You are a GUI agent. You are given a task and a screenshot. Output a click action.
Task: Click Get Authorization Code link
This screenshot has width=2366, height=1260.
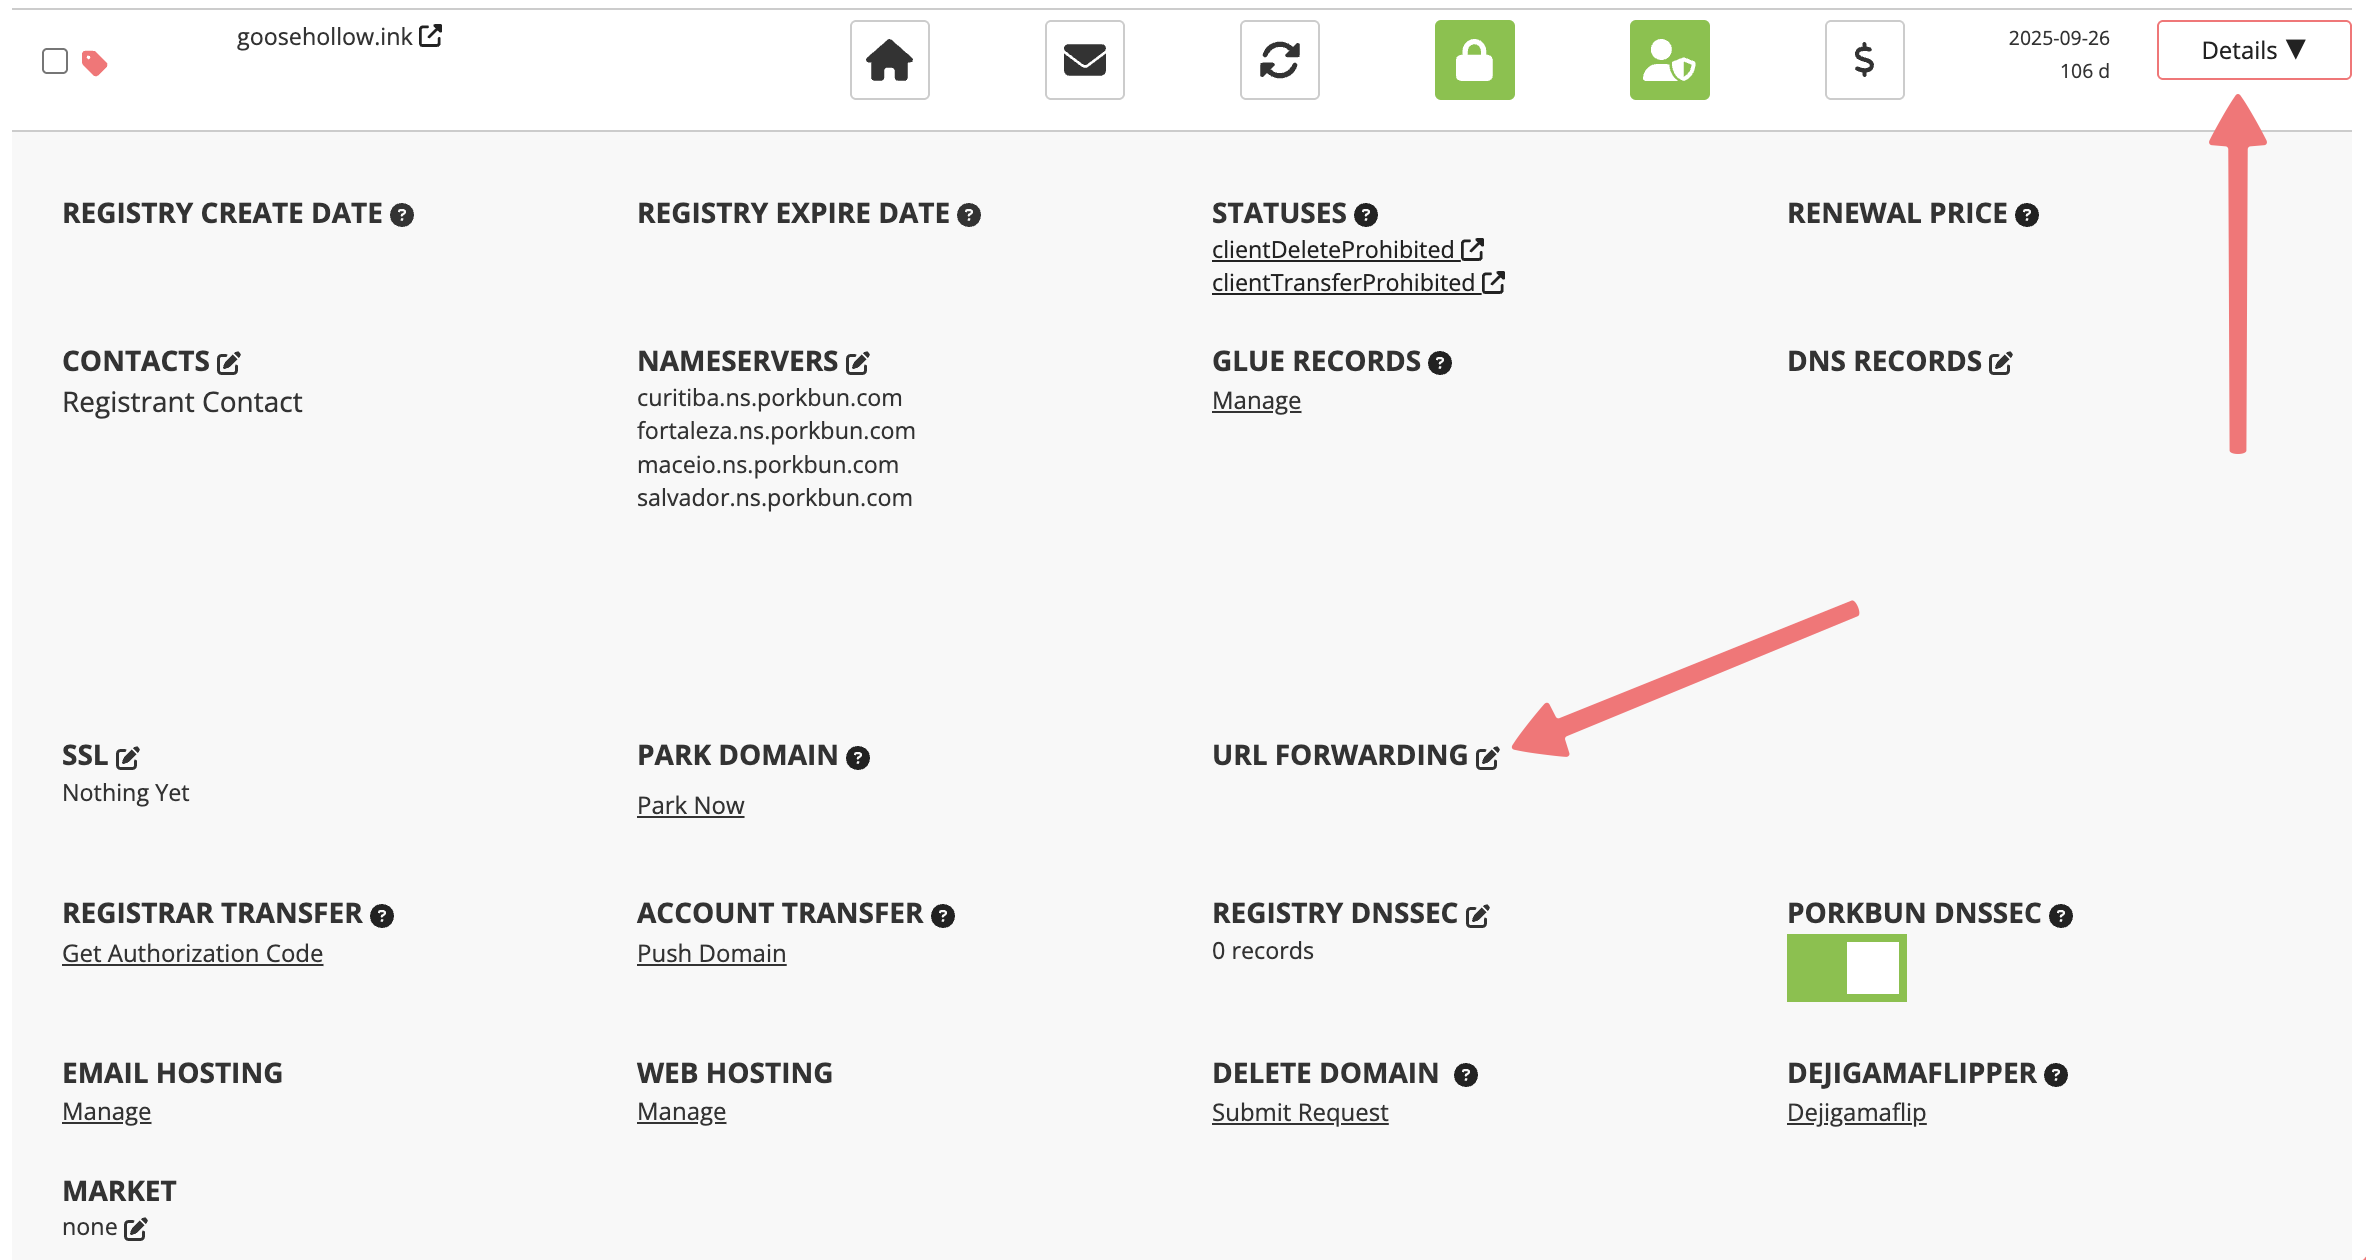pyautogui.click(x=192, y=953)
